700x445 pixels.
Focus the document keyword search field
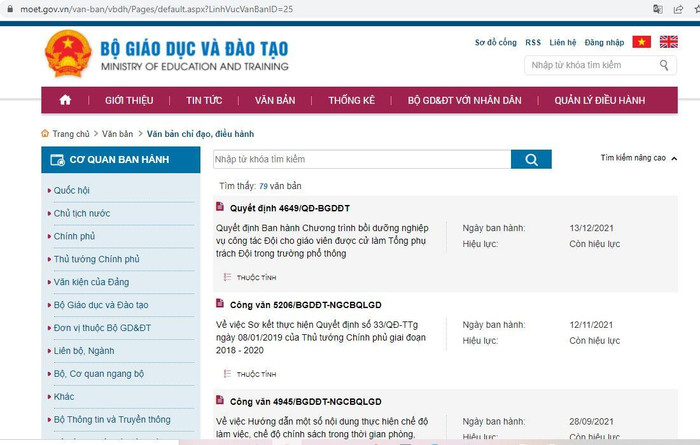click(362, 159)
